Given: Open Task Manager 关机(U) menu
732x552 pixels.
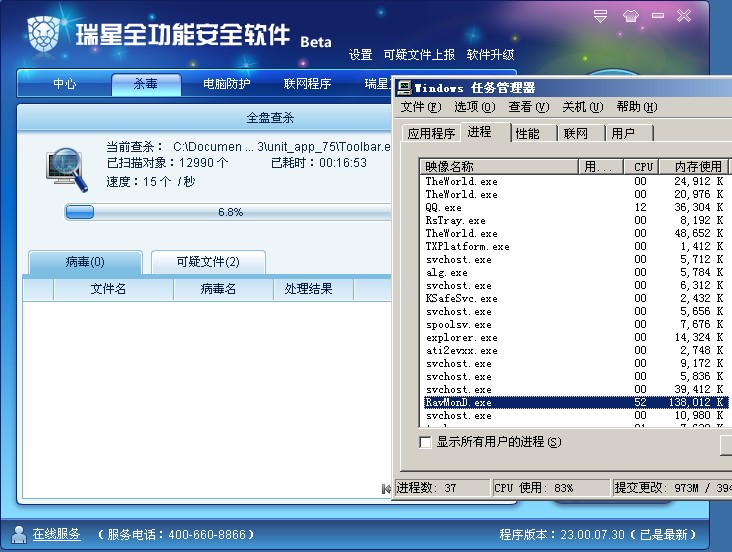Looking at the screenshot, I should (x=583, y=107).
